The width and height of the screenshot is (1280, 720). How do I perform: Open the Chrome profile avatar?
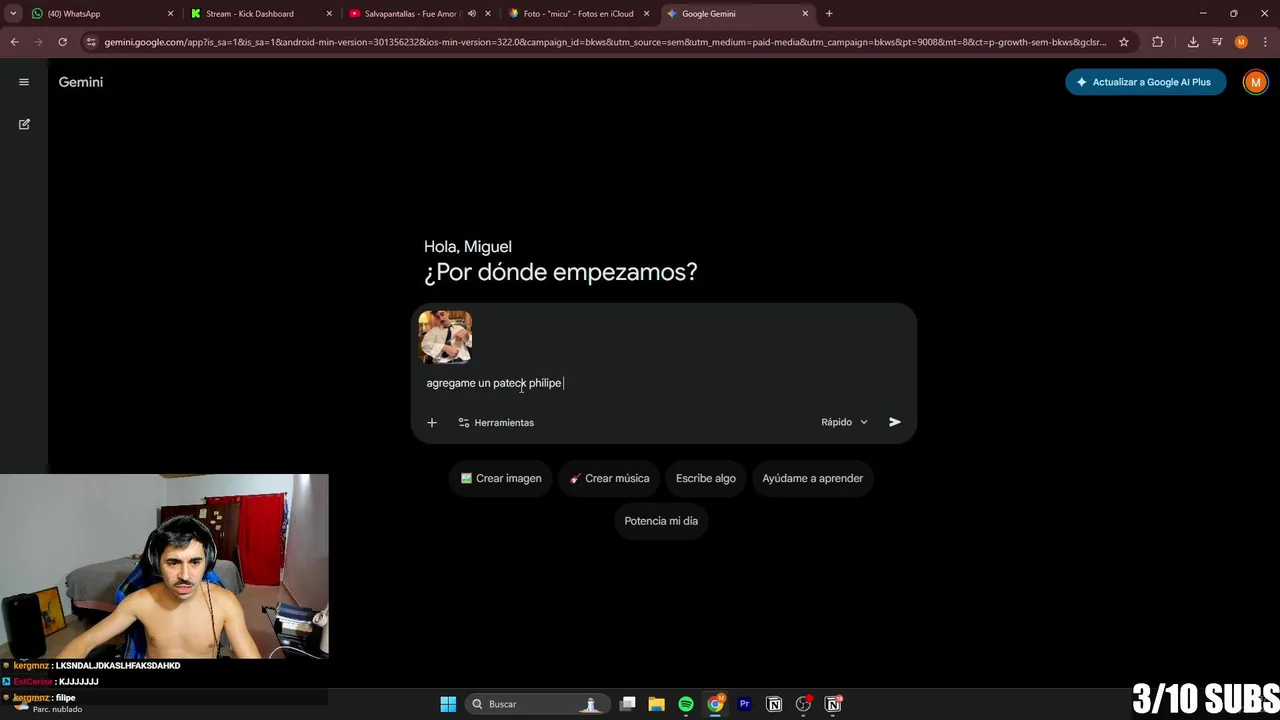[x=1241, y=42]
